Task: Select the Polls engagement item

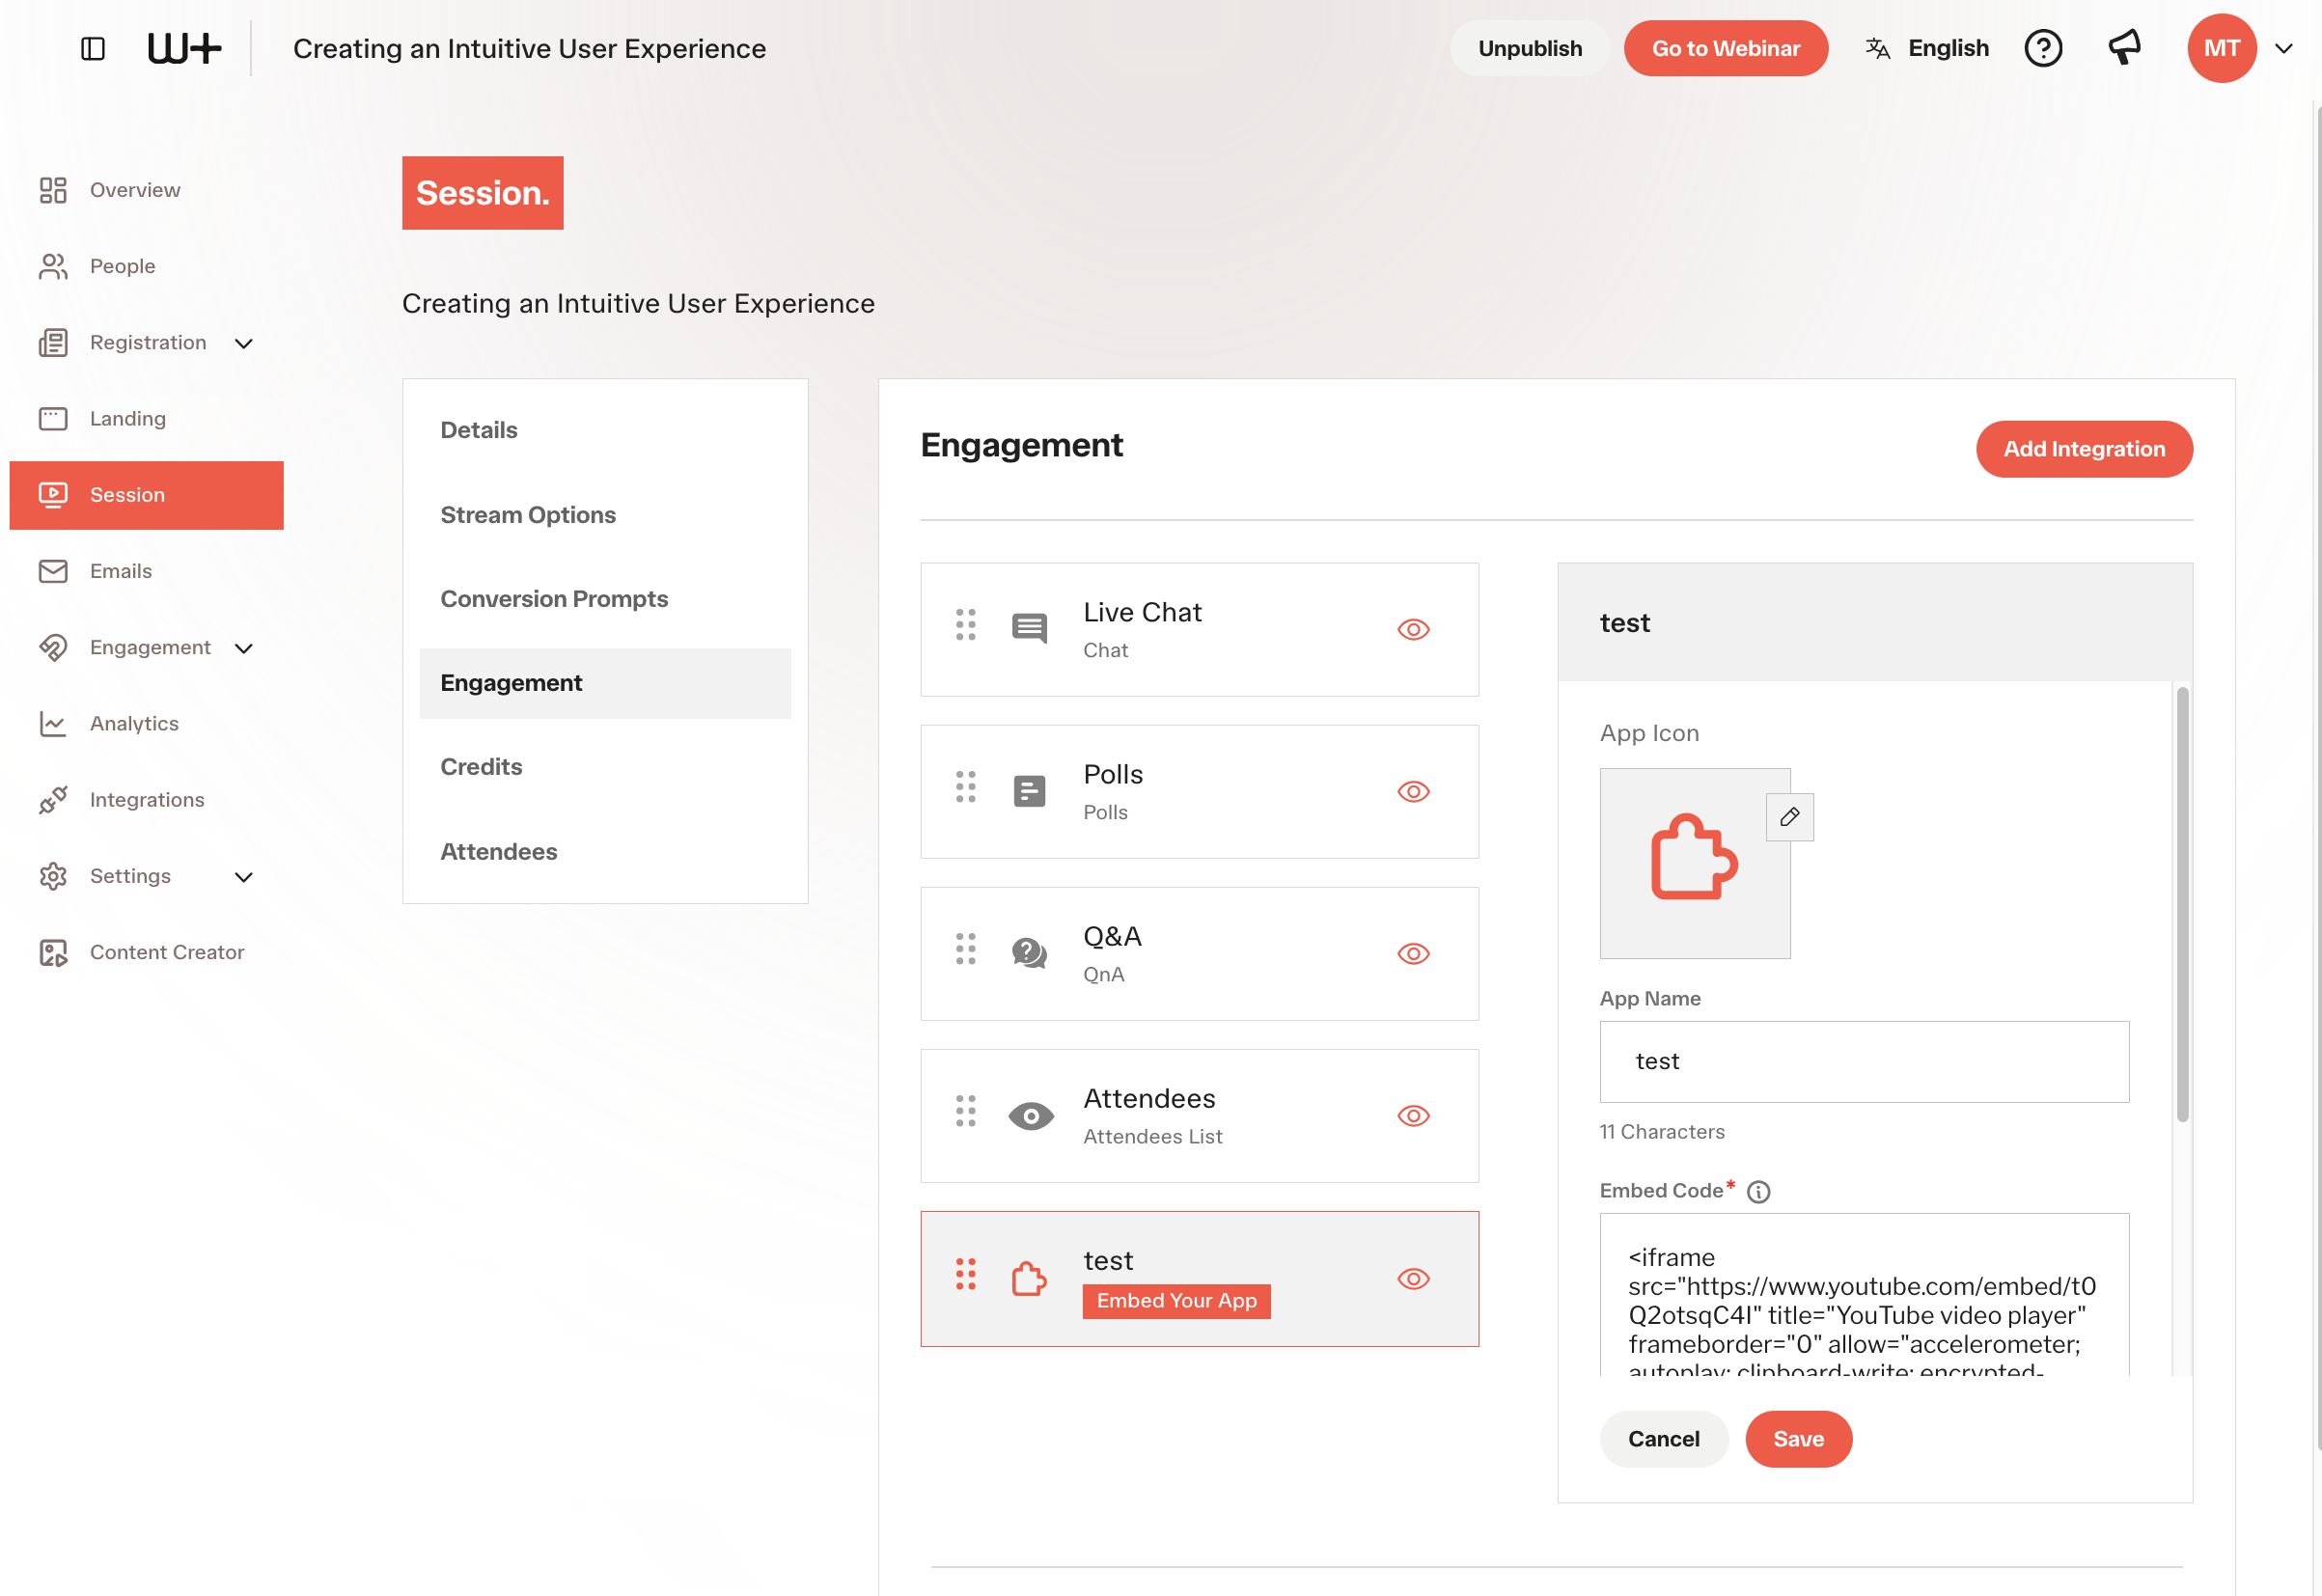Action: tap(1199, 792)
